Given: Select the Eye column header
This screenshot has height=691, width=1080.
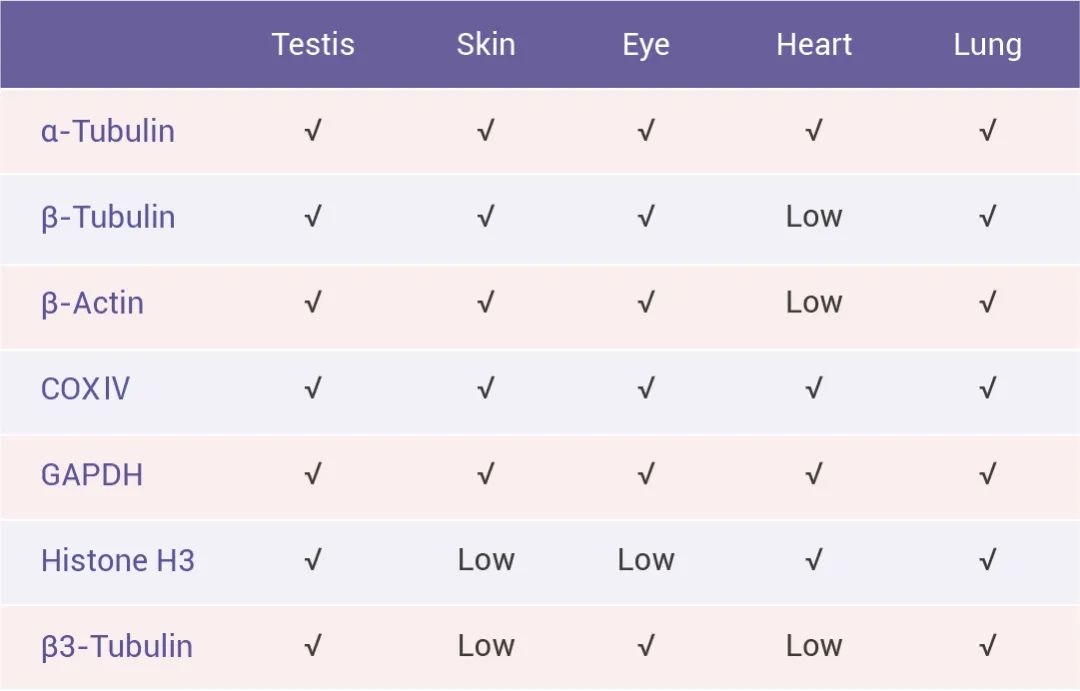Looking at the screenshot, I should pos(646,45).
